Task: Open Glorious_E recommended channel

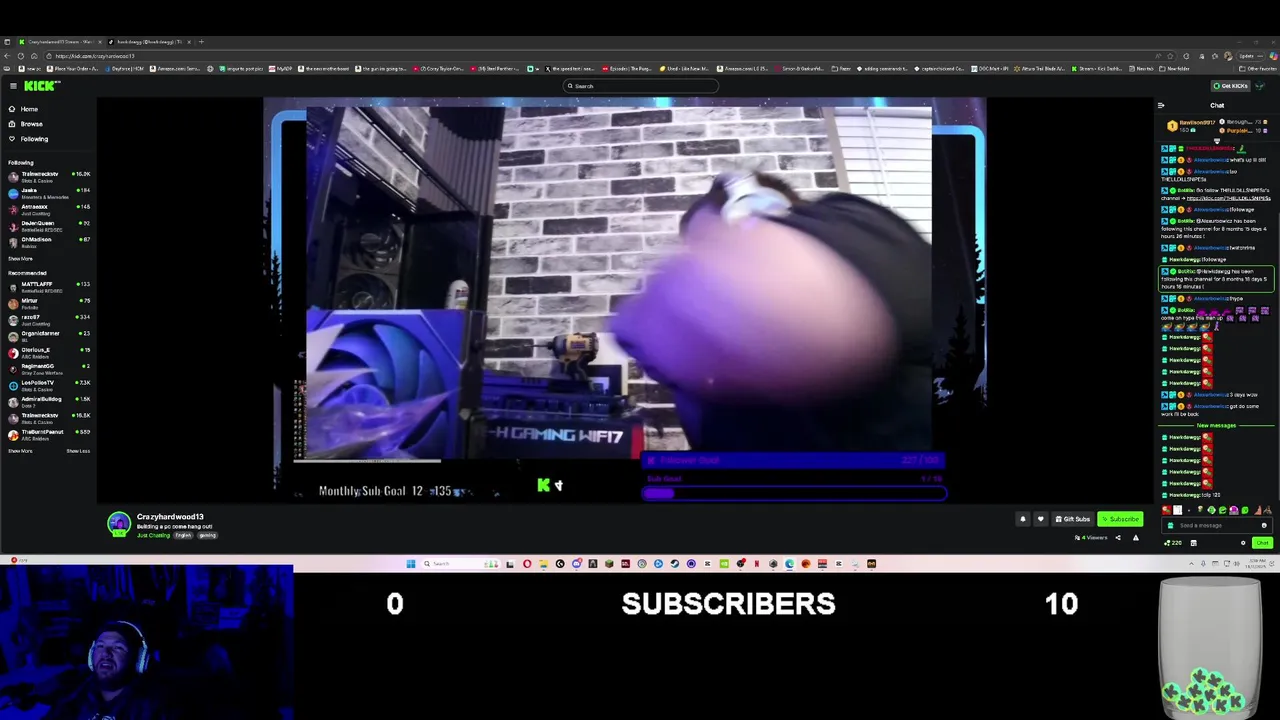Action: click(48, 352)
